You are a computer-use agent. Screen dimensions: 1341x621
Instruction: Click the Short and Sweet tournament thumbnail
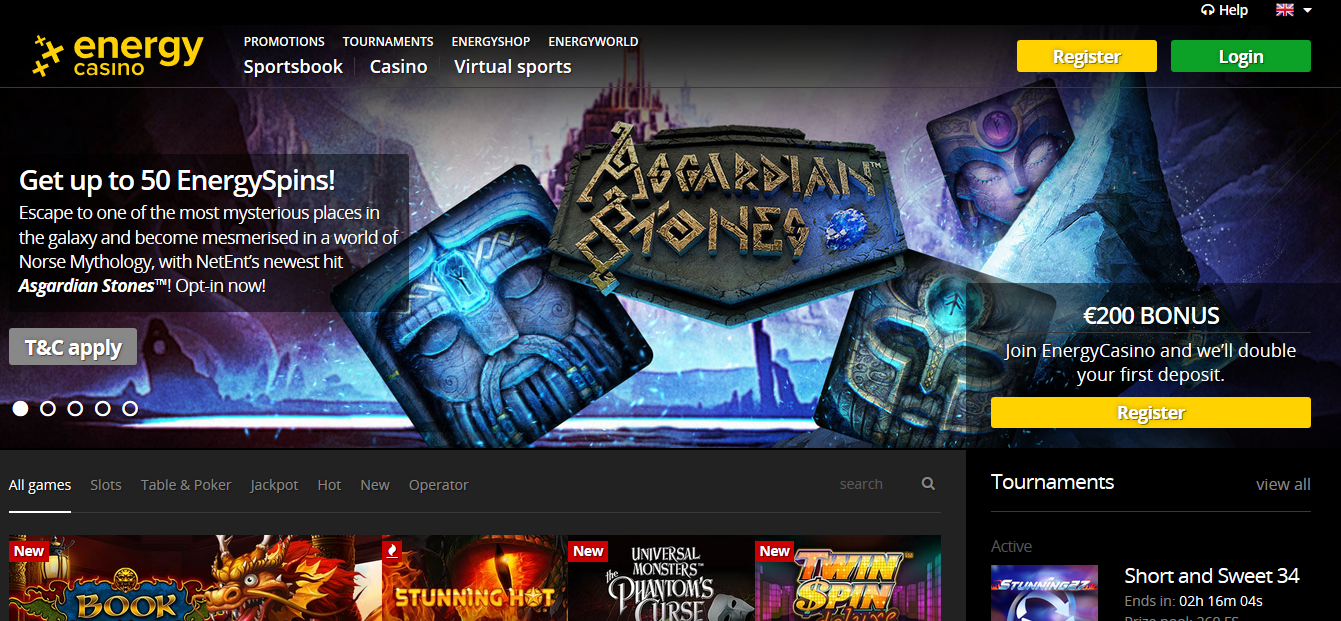coord(1044,593)
